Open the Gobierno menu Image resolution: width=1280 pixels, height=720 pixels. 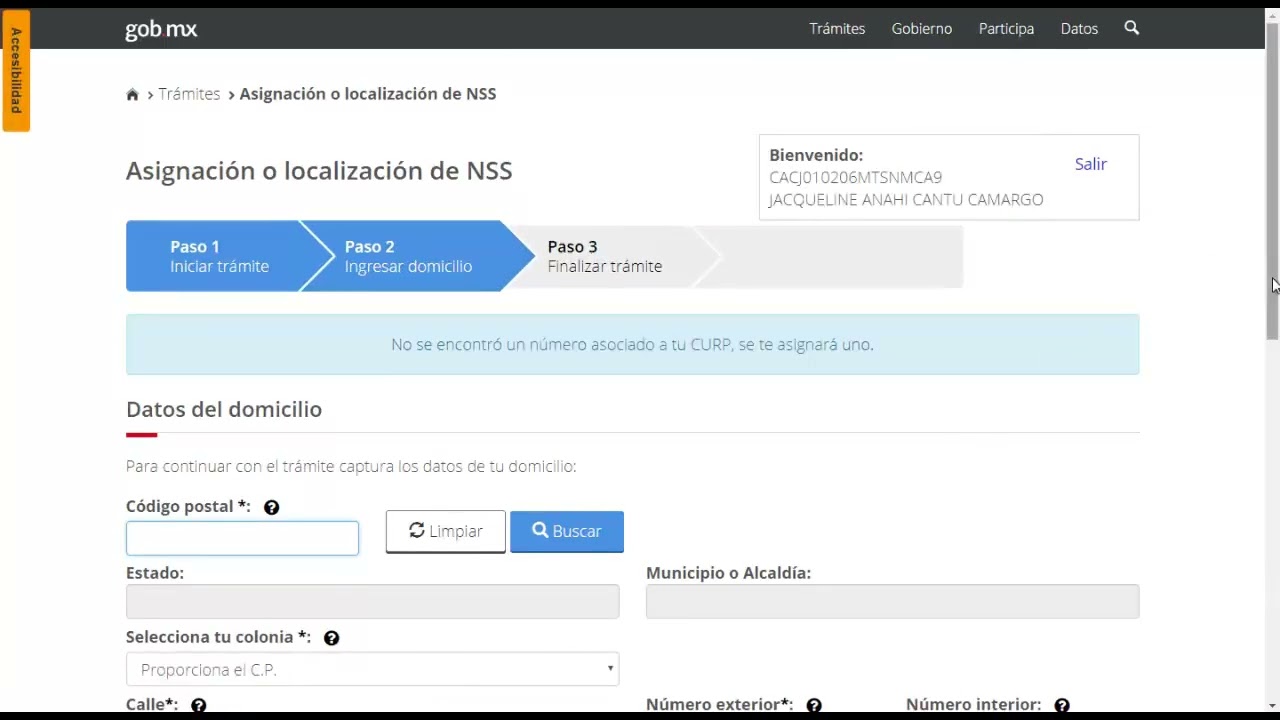[921, 28]
